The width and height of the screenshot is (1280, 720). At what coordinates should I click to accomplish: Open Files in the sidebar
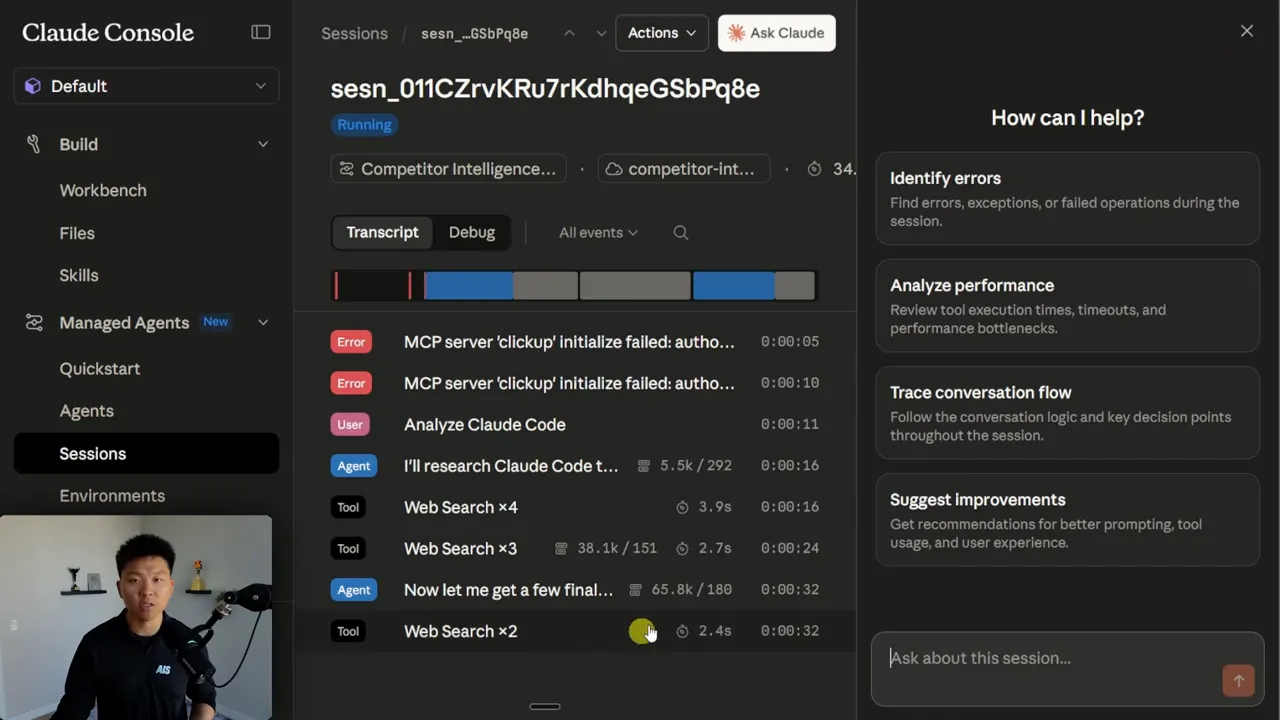[x=77, y=233]
